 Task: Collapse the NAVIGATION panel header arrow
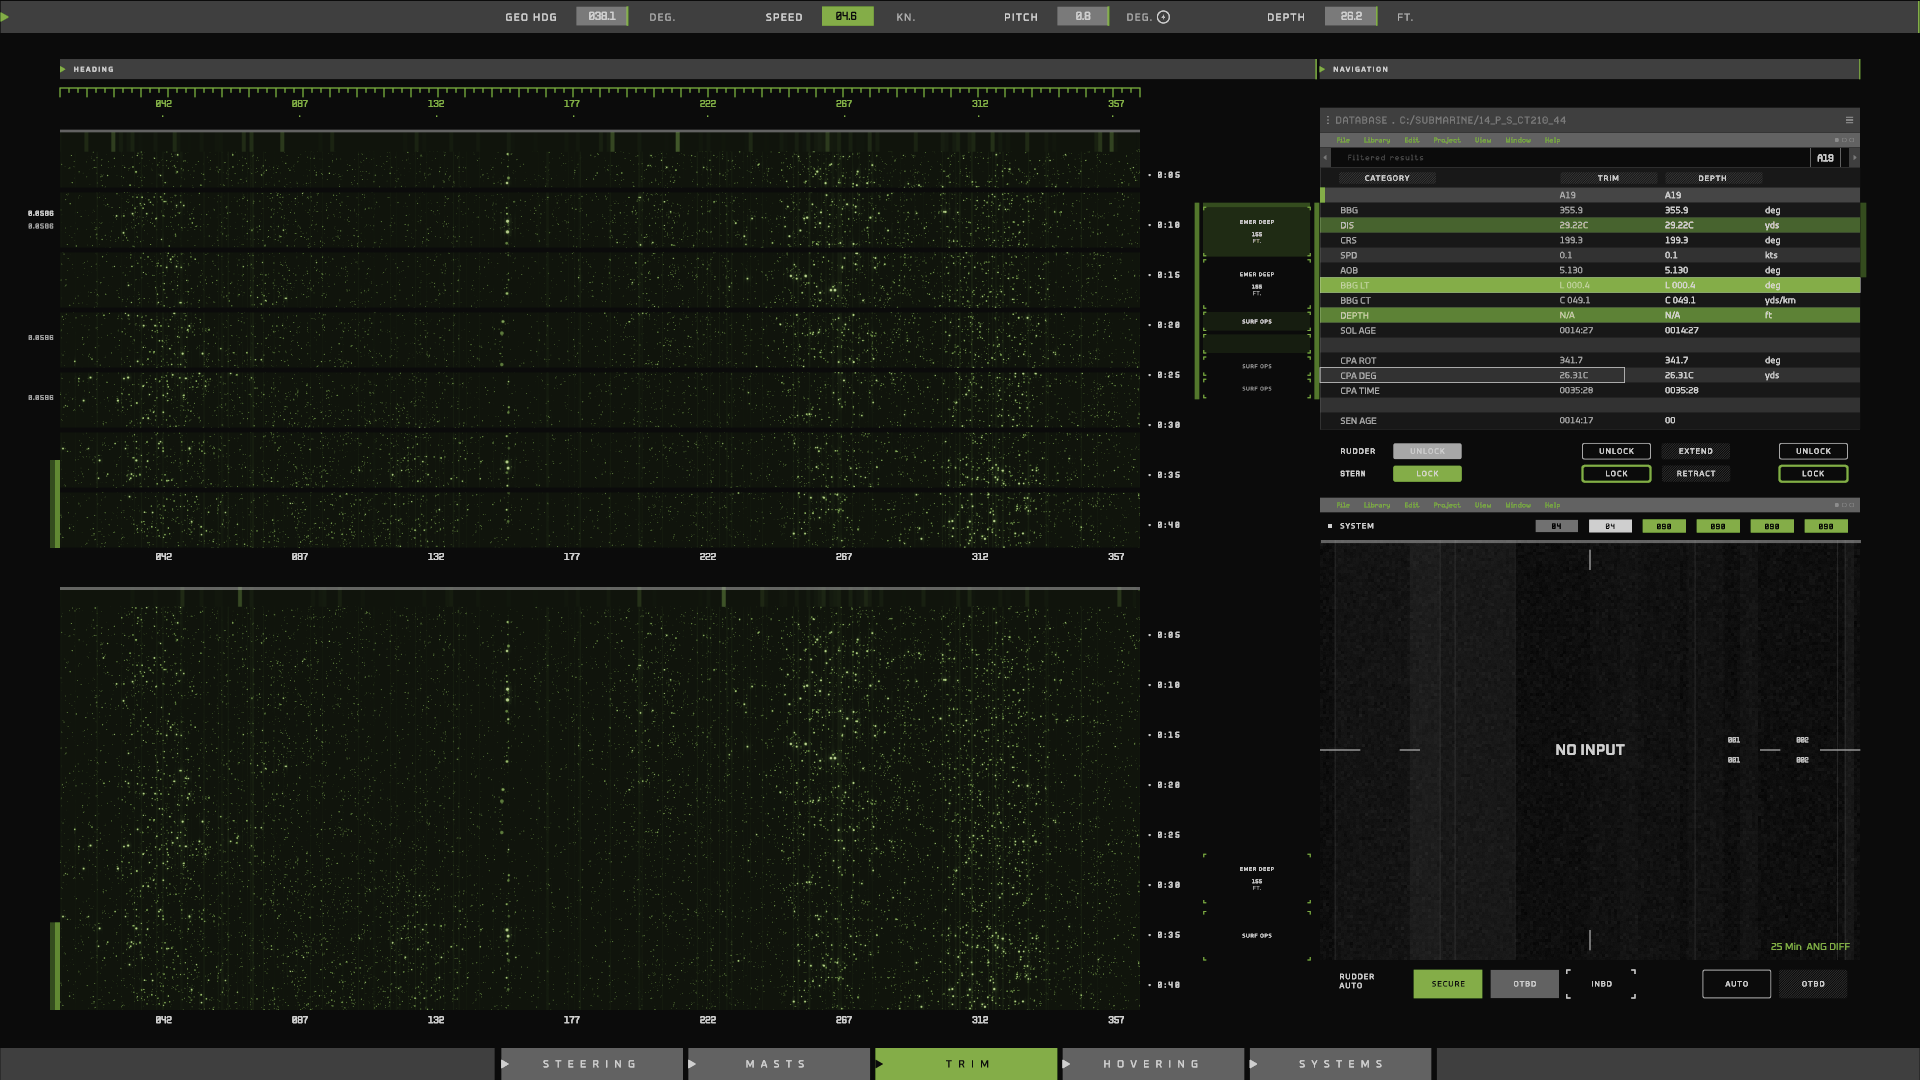(1323, 69)
